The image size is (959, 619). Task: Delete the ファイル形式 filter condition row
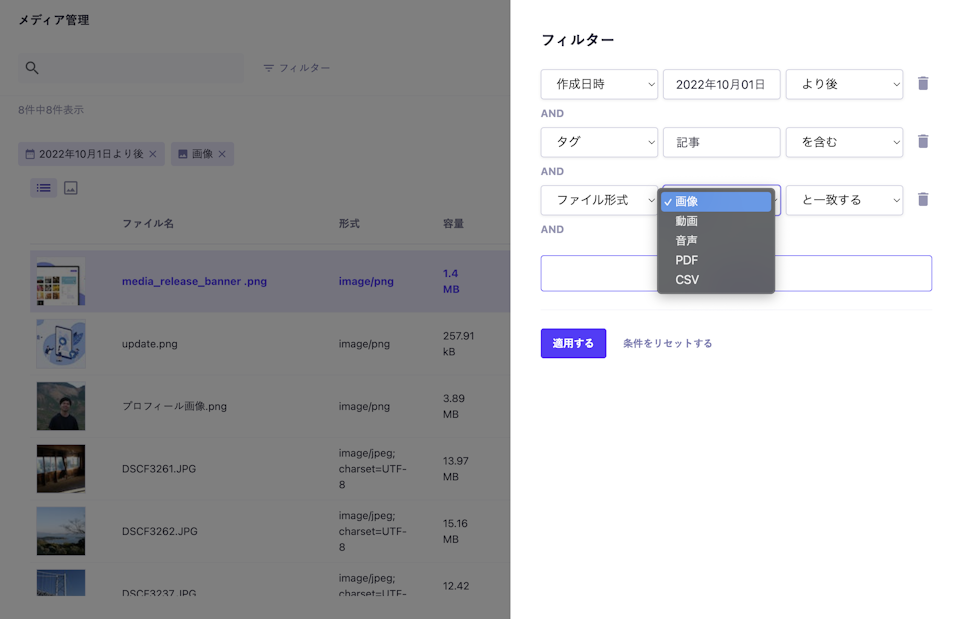click(923, 200)
